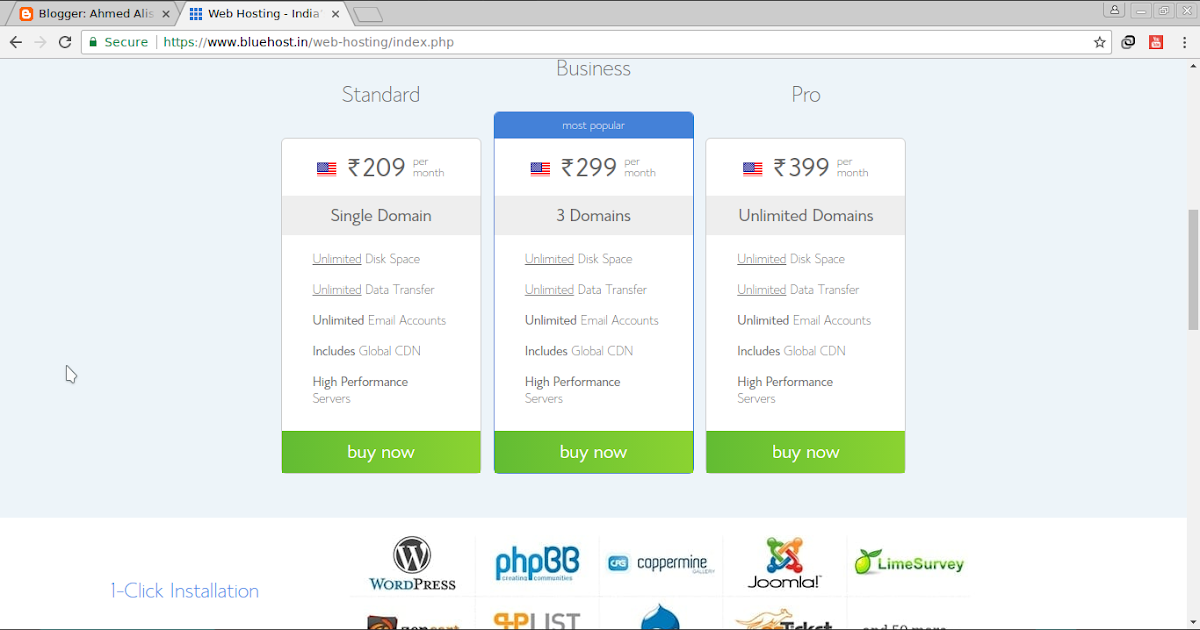Buy the Business plan now

click(x=594, y=452)
